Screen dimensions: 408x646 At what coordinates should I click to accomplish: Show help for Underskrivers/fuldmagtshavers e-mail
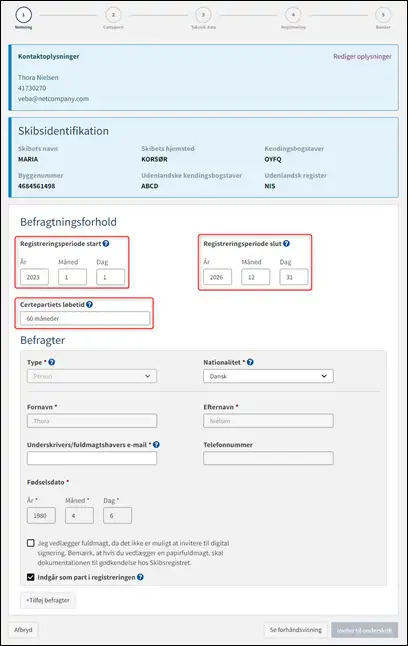point(156,445)
